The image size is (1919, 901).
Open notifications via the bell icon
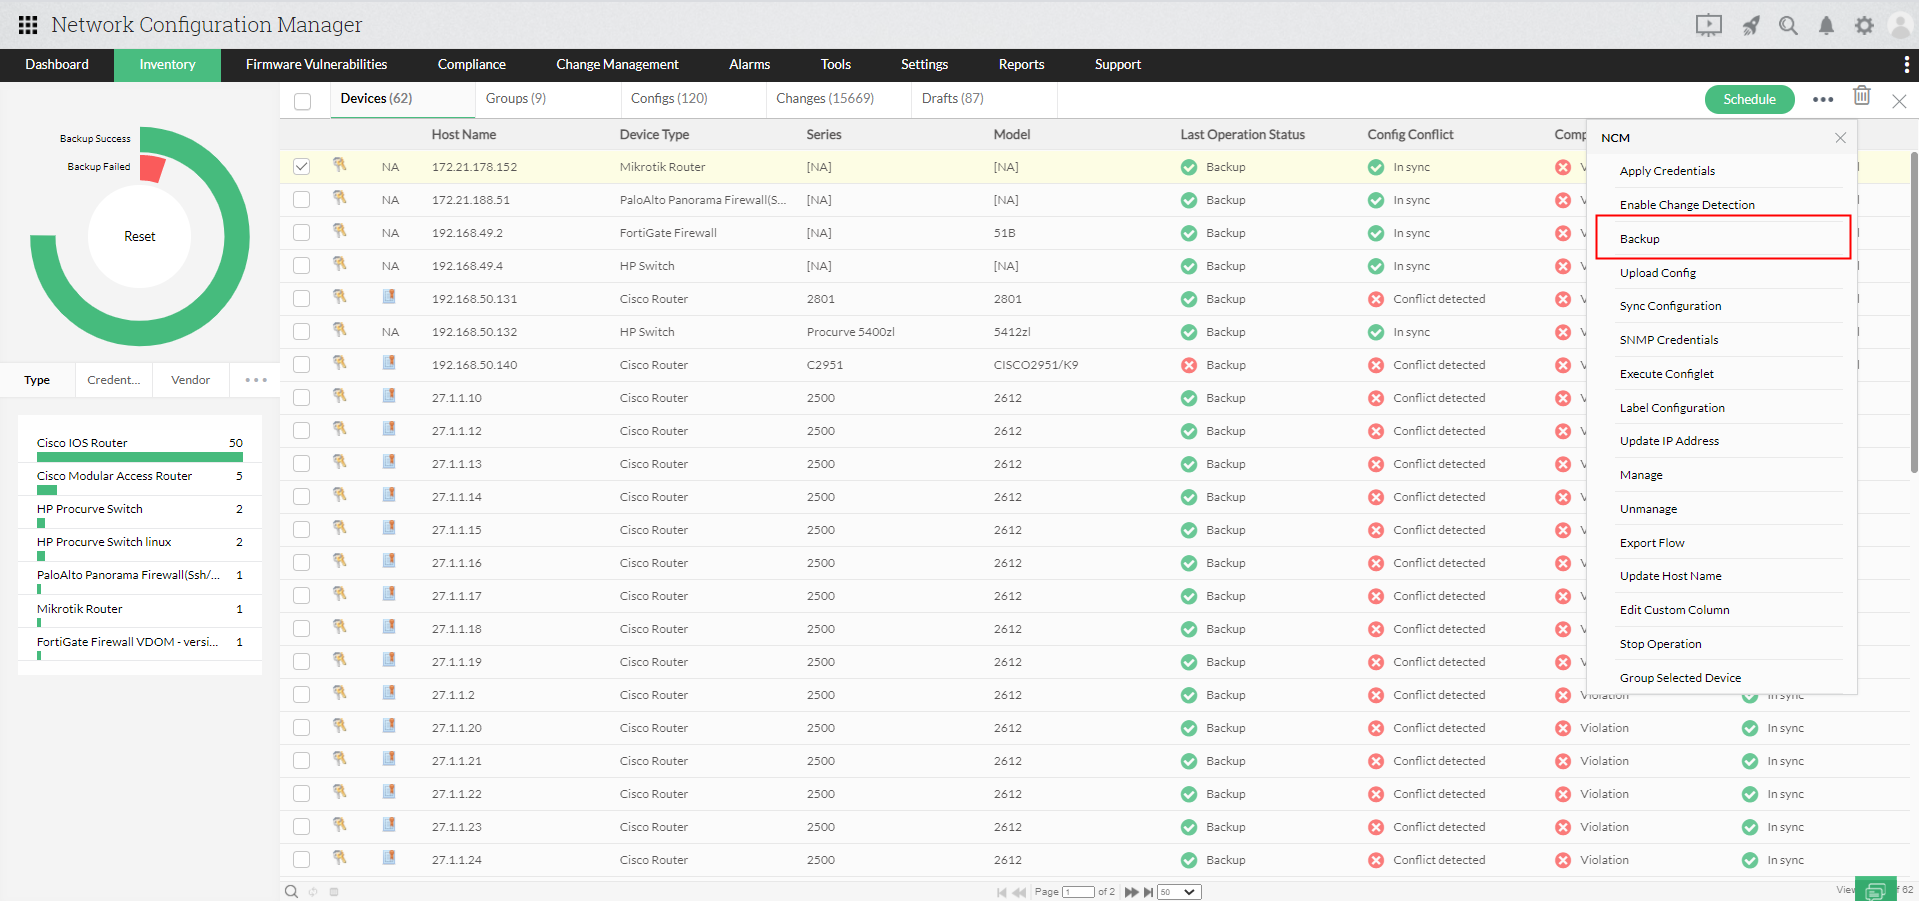click(x=1826, y=25)
